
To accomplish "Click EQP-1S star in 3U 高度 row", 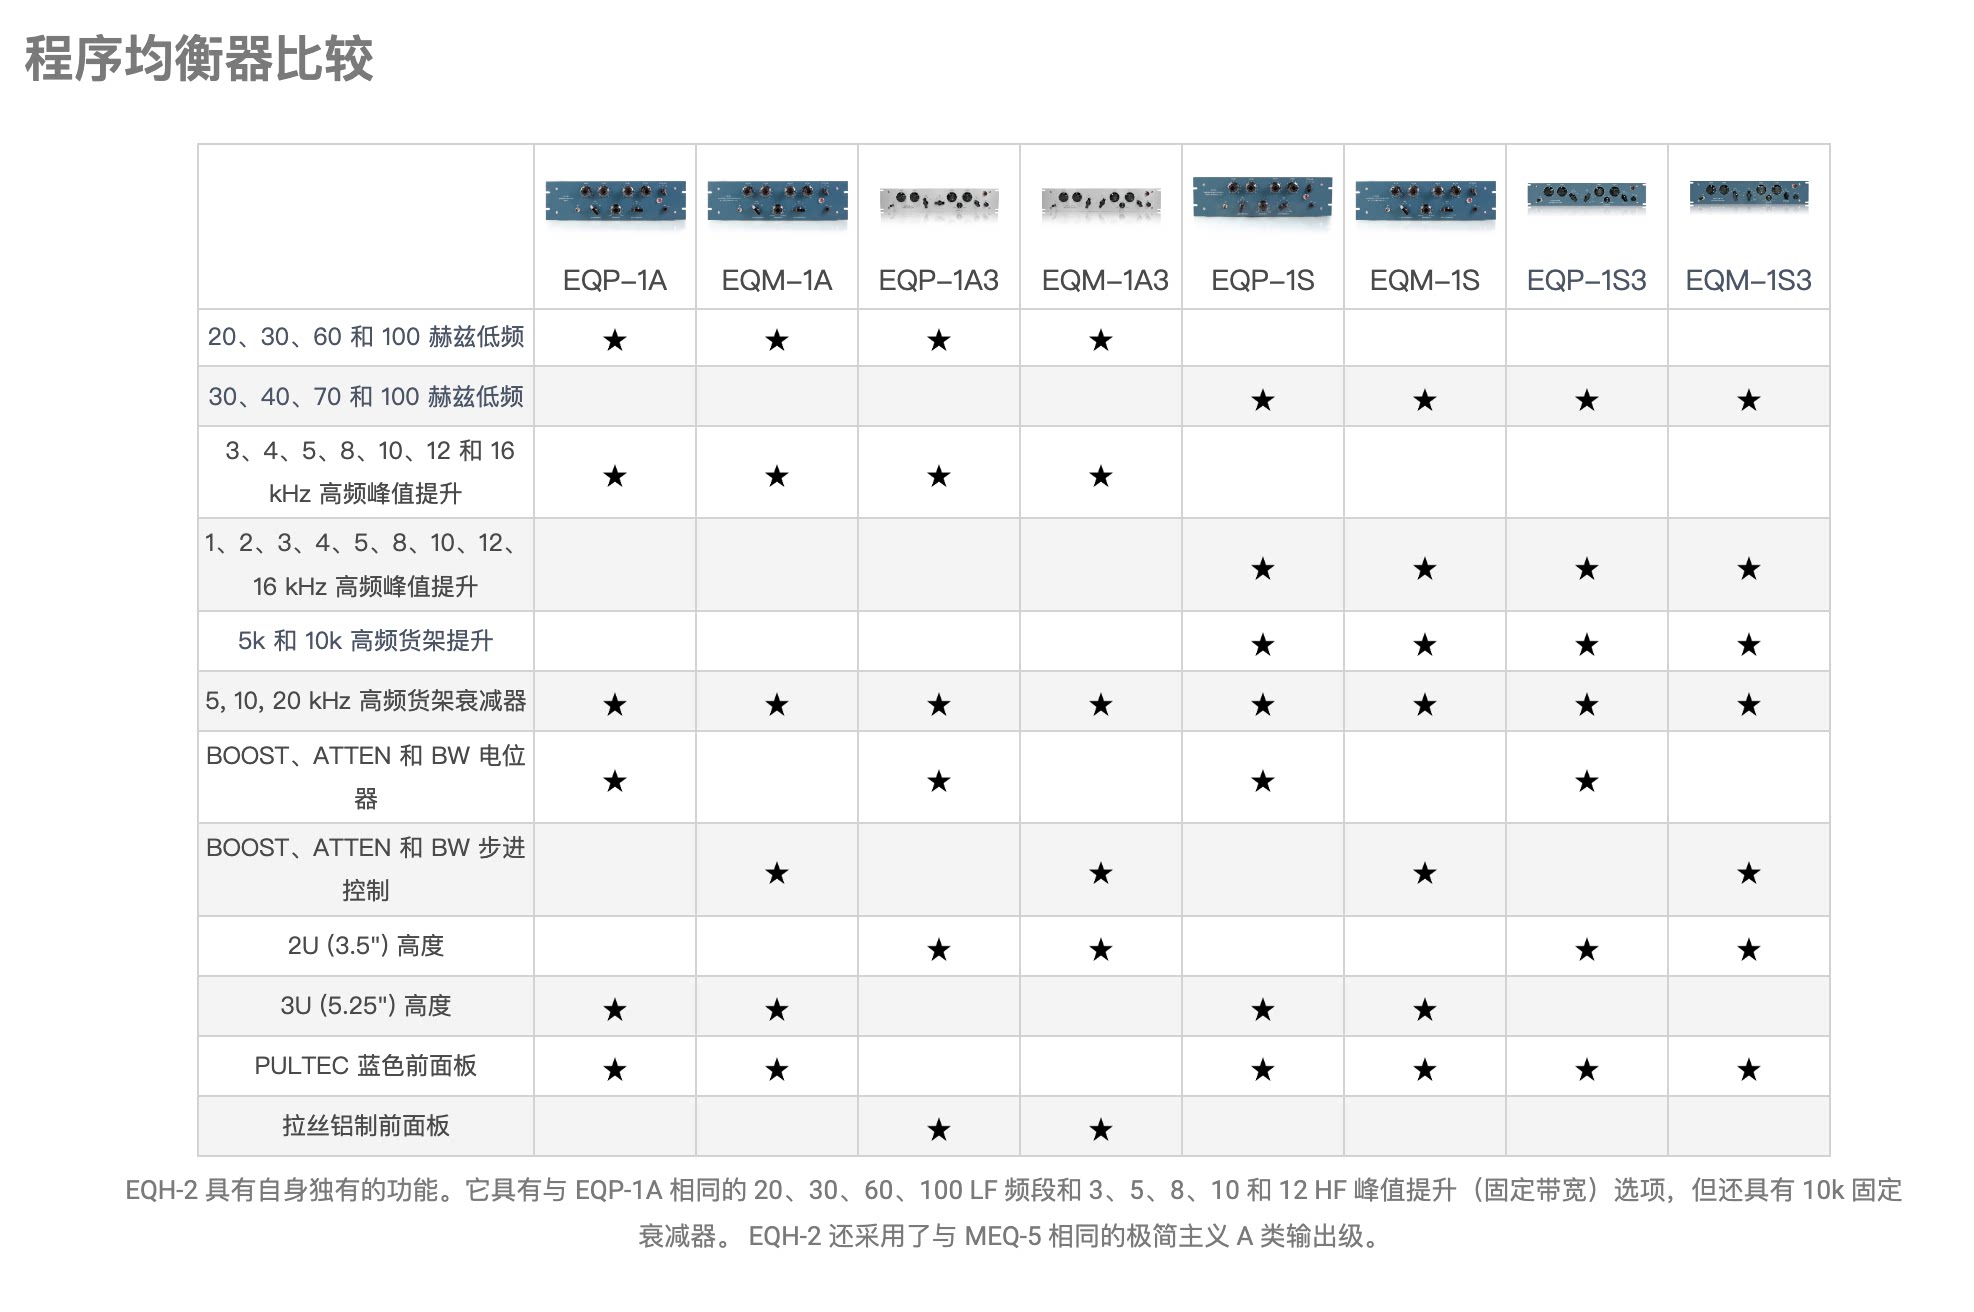I will (x=1263, y=1010).
